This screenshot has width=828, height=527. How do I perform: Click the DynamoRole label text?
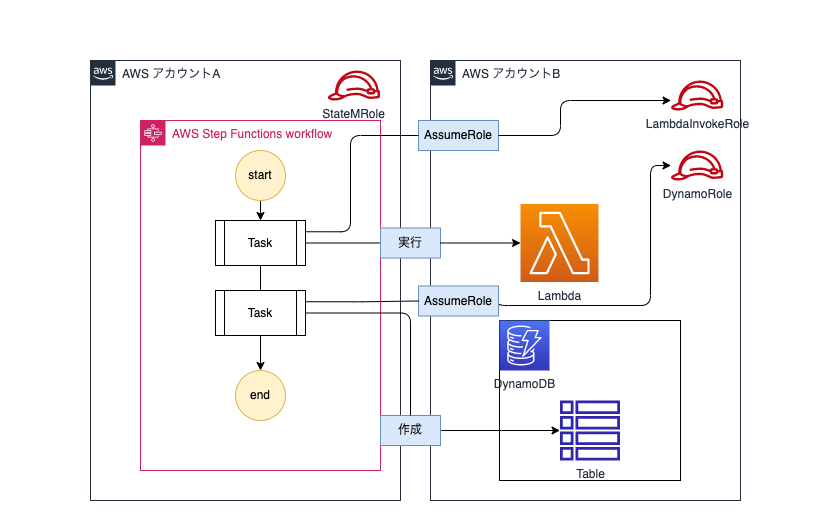[697, 194]
